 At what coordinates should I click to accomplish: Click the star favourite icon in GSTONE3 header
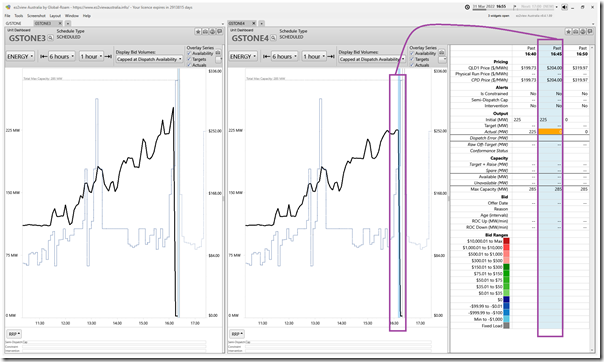(198, 32)
